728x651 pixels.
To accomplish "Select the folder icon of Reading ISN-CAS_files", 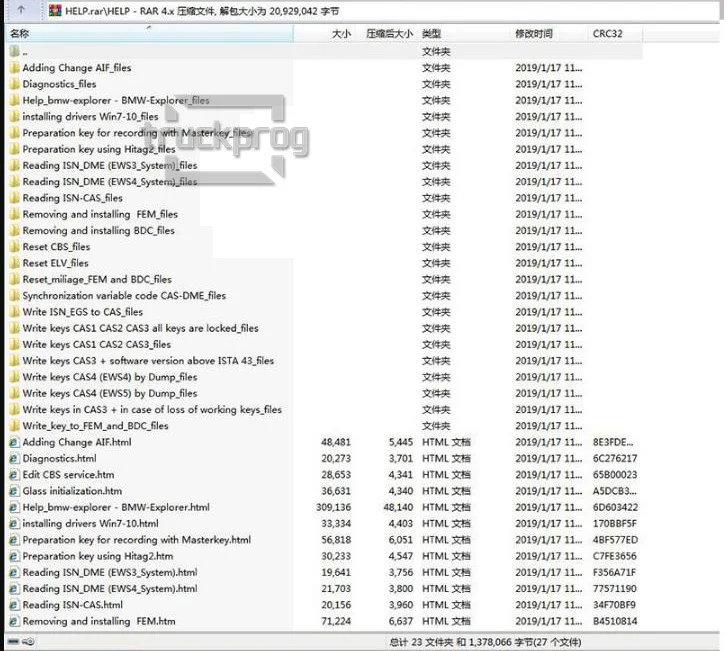I will tap(14, 198).
